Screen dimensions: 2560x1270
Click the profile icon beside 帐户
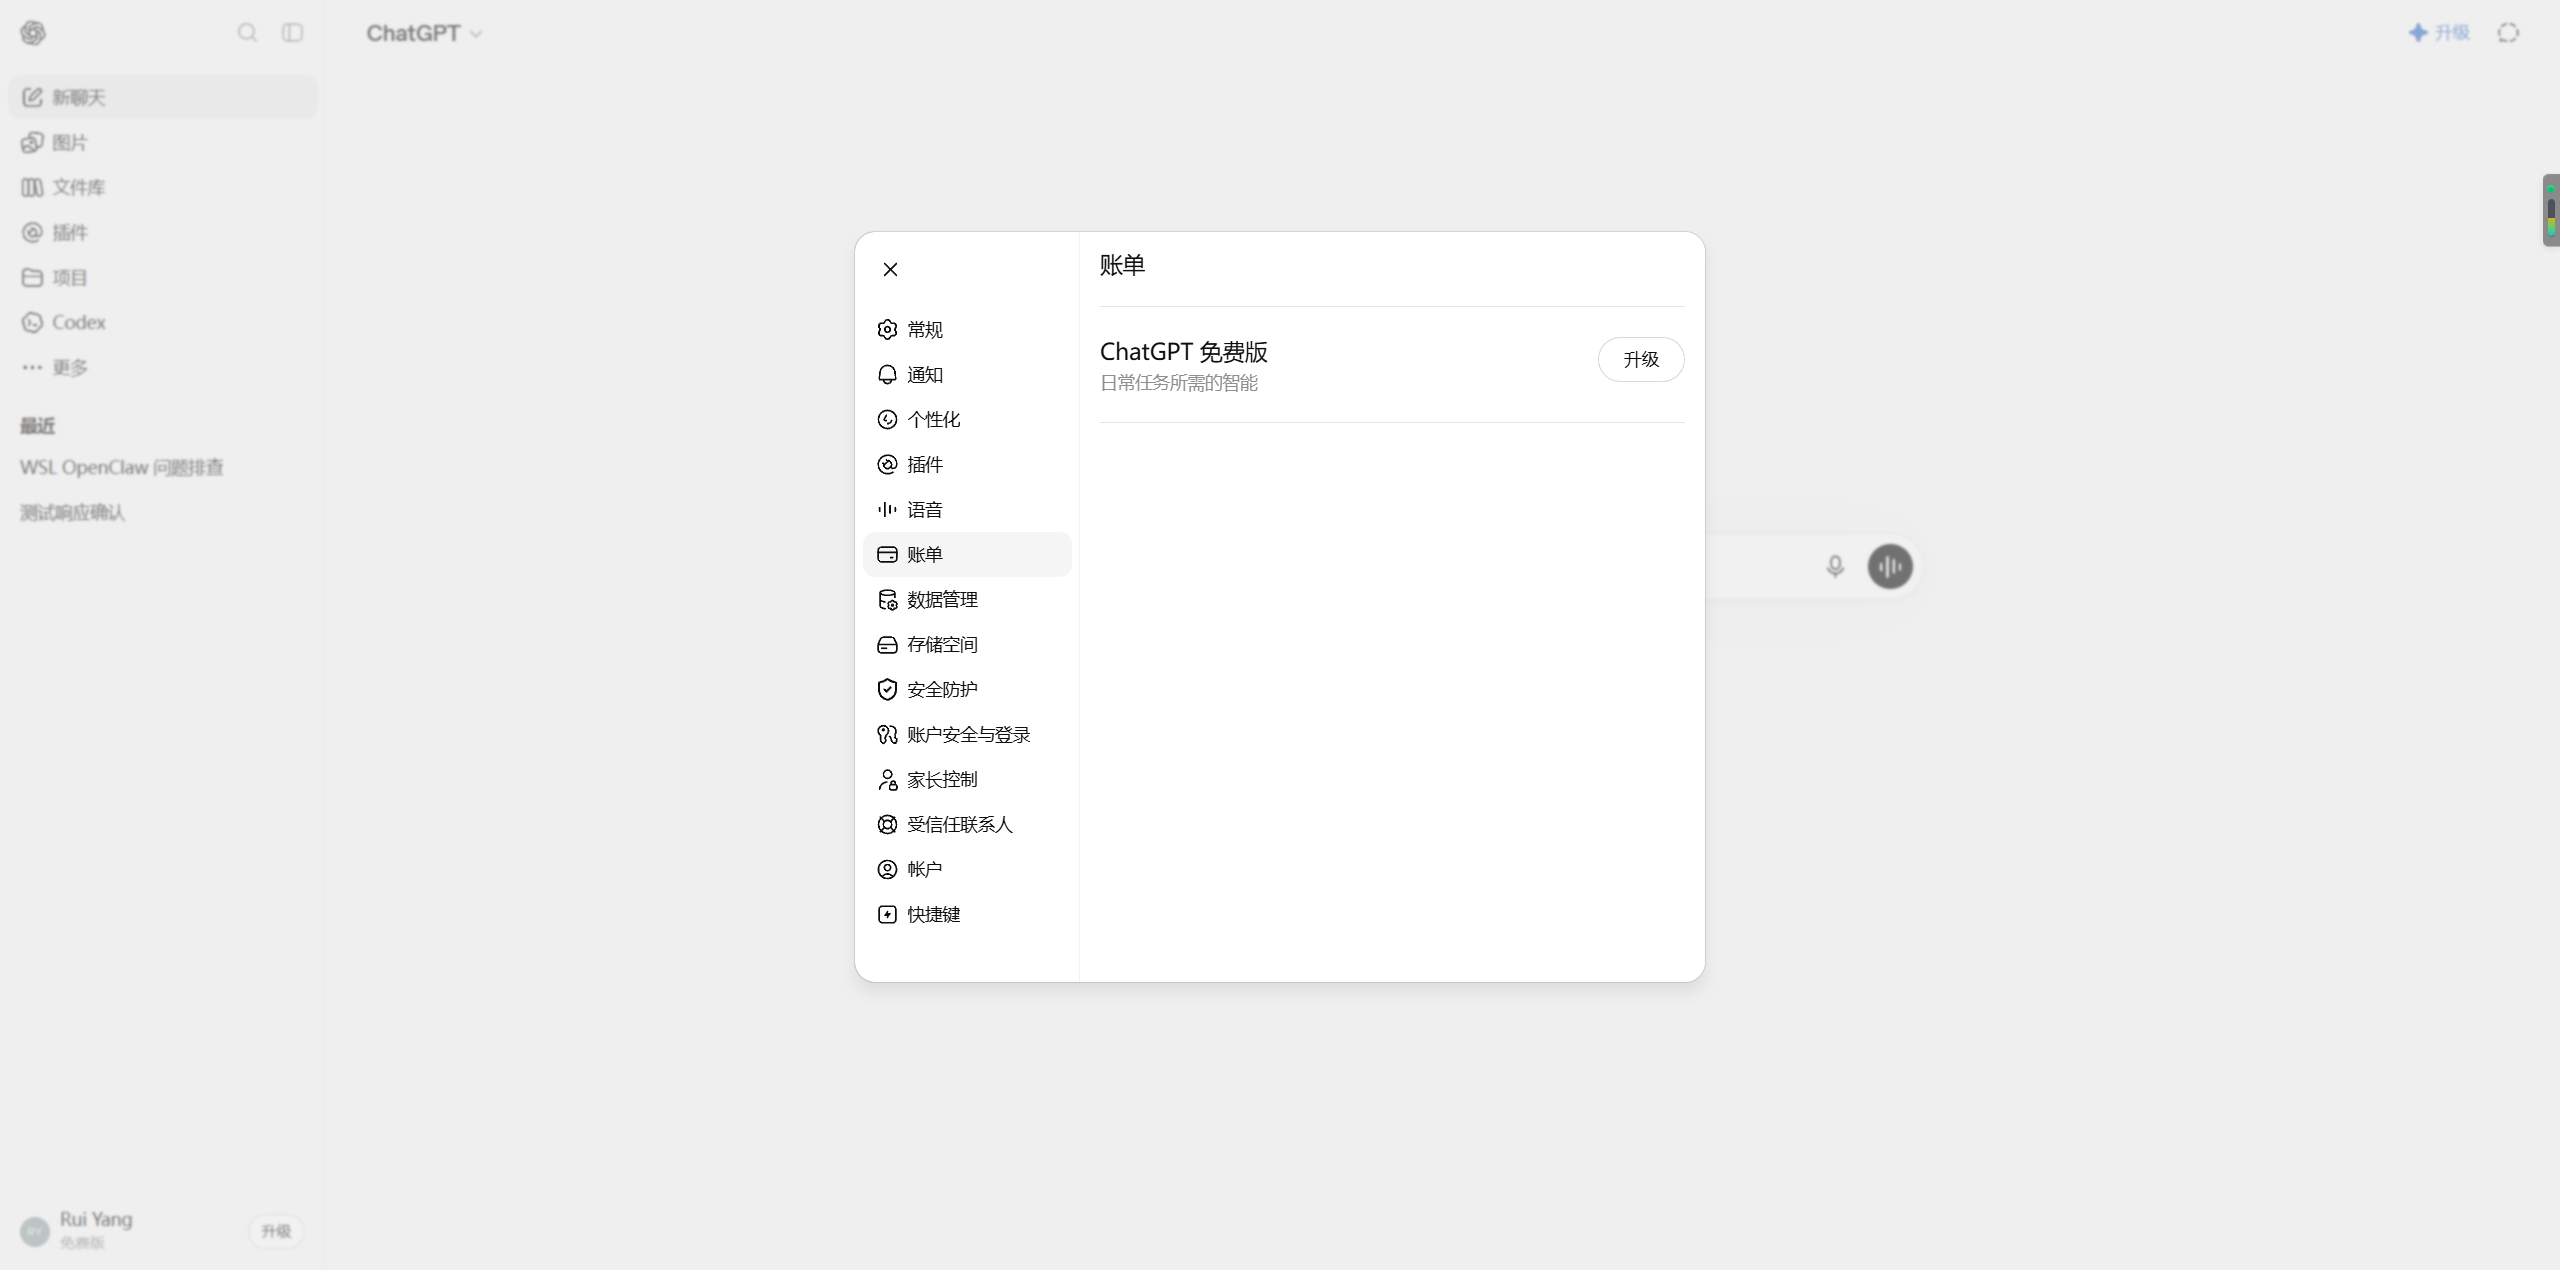click(887, 870)
